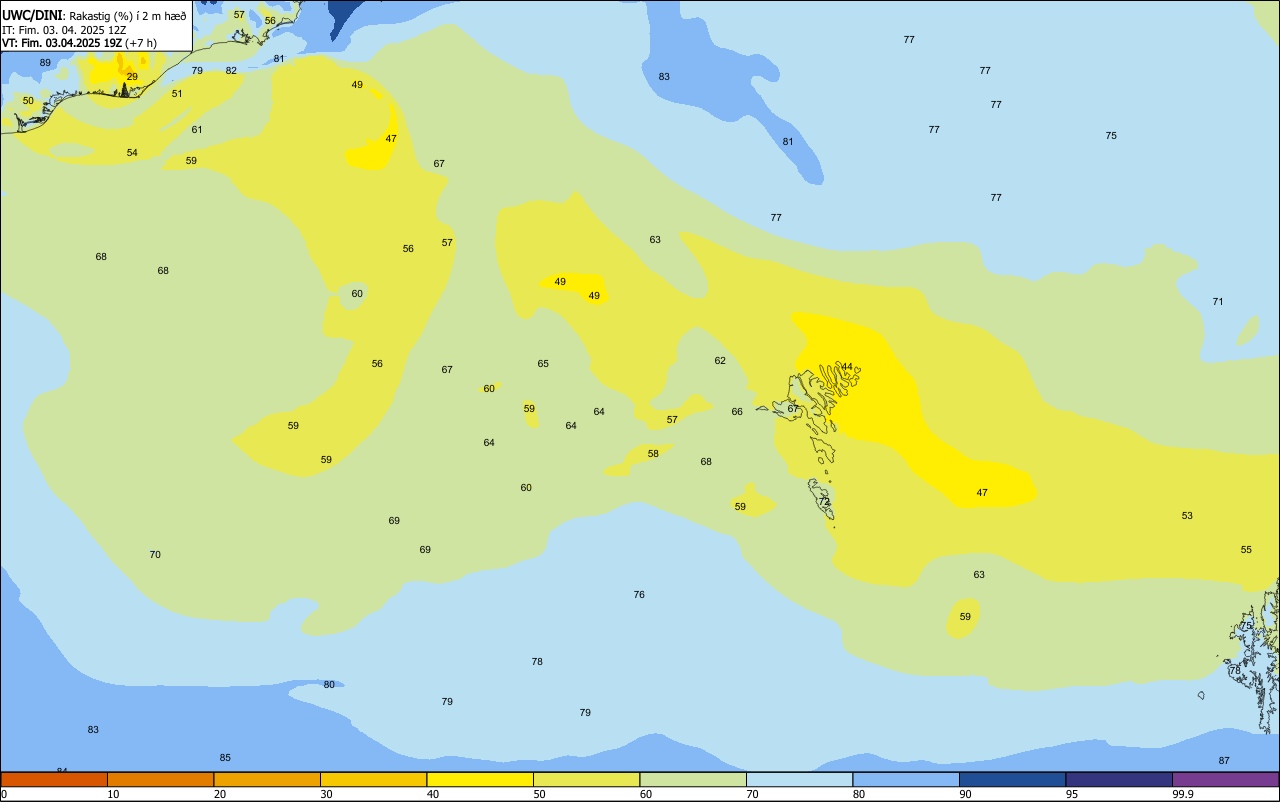1280x802 pixels.
Task: Click the map value 66
Action: (737, 412)
